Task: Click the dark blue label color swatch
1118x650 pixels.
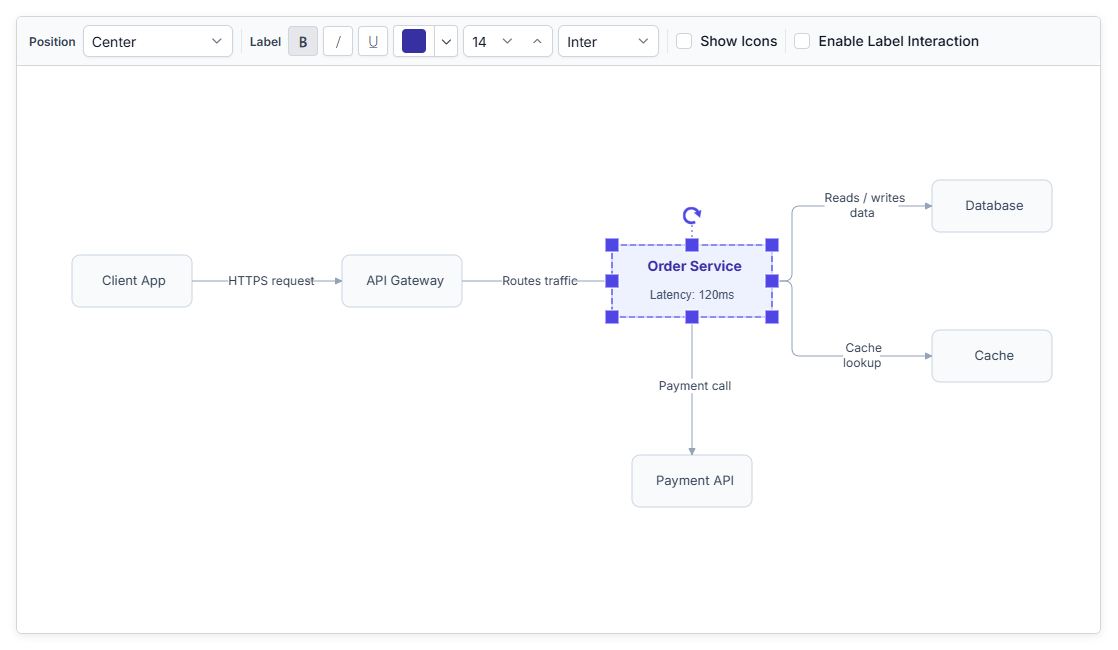Action: point(414,41)
